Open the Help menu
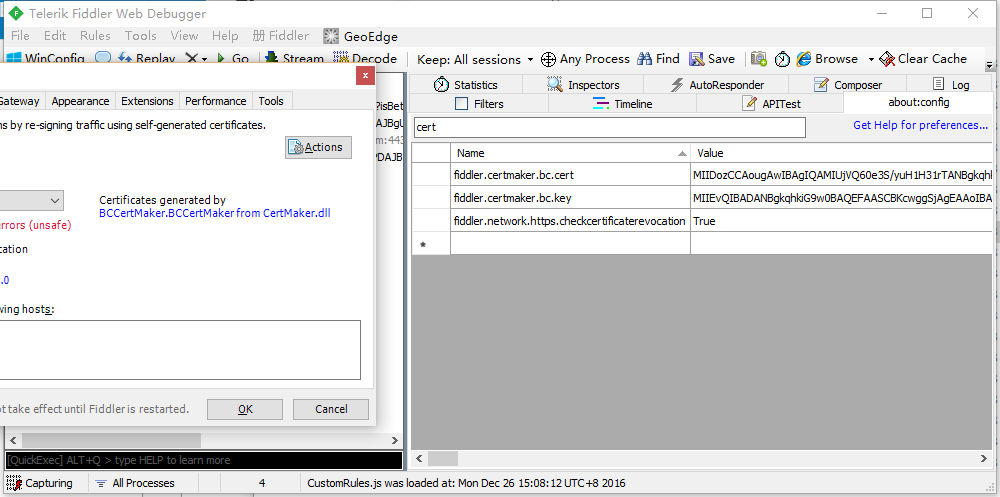The width and height of the screenshot is (1000, 497). (225, 36)
